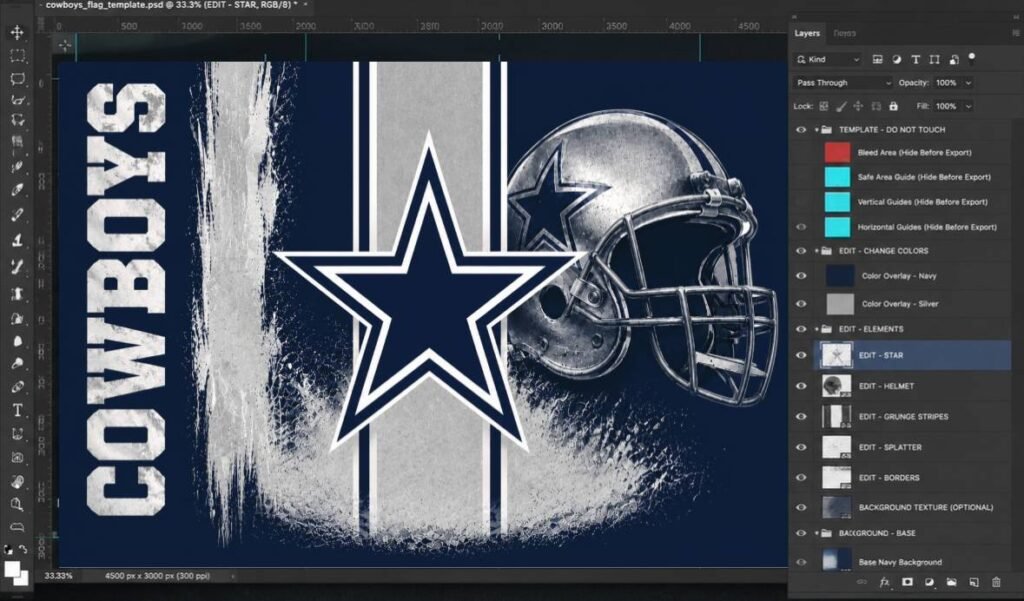Delete layer with trash icon
1024x601 pixels.
coord(996,581)
